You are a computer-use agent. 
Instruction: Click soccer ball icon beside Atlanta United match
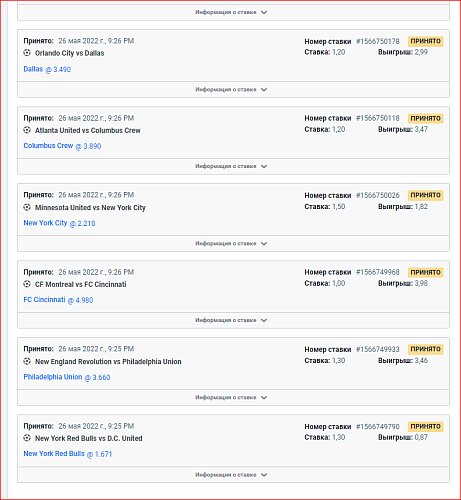[27, 130]
